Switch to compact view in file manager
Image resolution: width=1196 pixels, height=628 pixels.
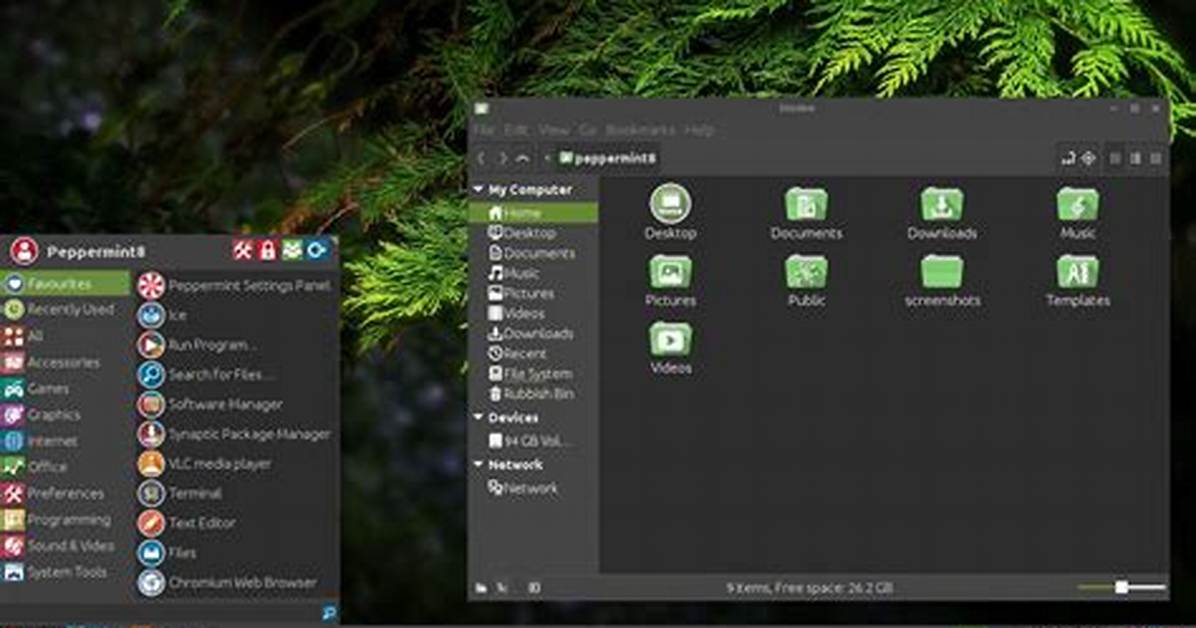pos(1156,158)
